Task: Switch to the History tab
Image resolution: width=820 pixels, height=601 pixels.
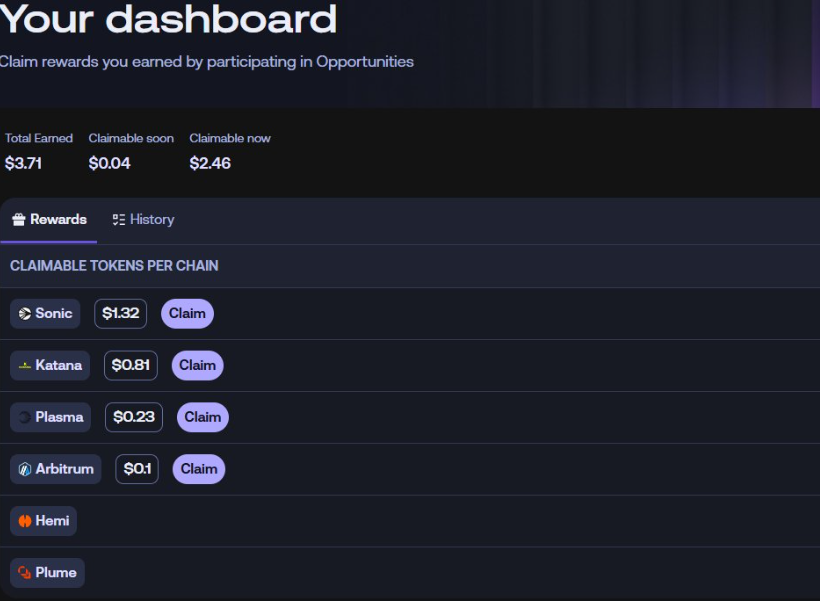Action: click(x=143, y=220)
